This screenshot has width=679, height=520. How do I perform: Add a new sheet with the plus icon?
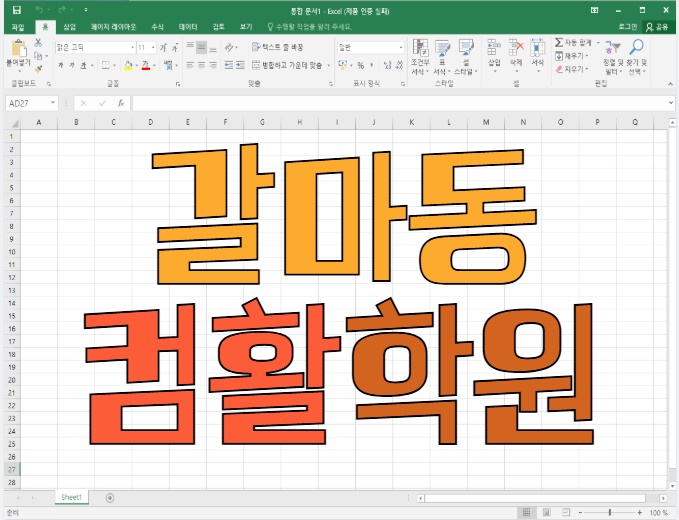coord(110,498)
